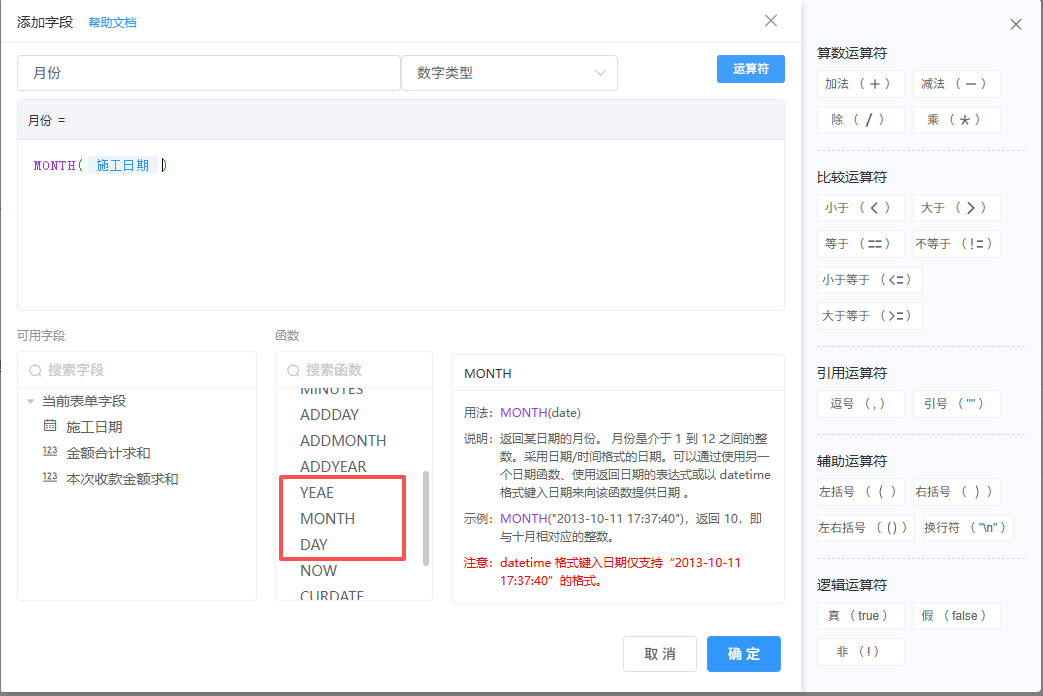Select the ADDMONTH function

(x=342, y=440)
